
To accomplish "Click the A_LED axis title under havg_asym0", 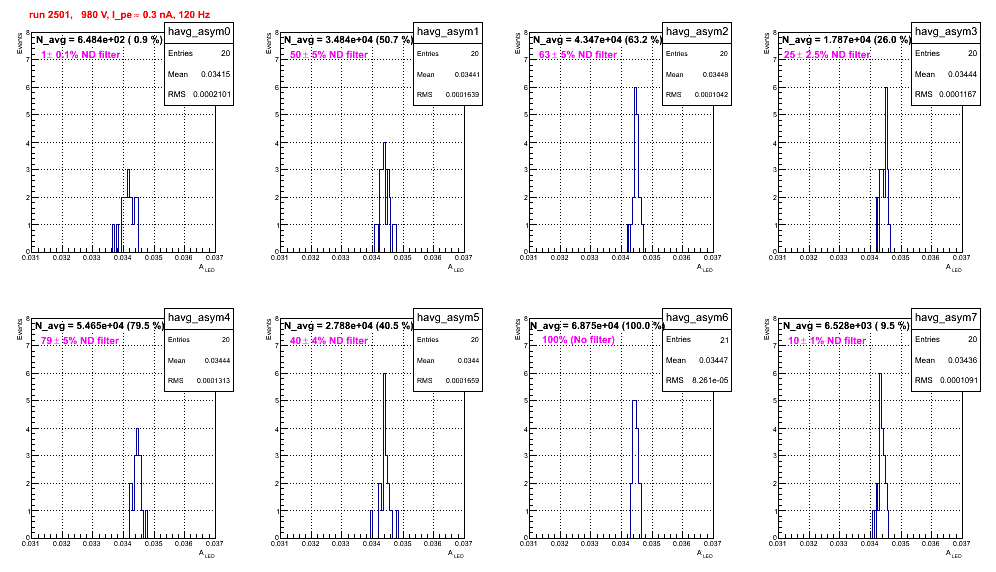I will 207,268.
